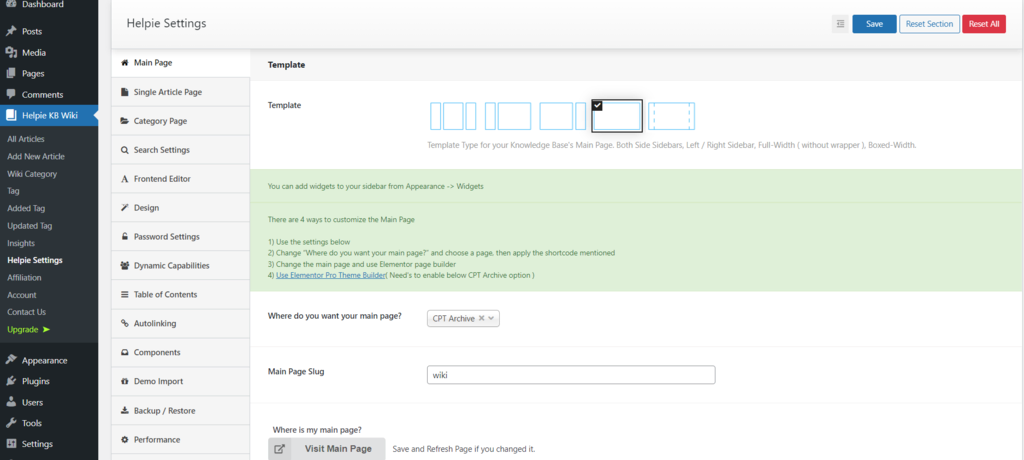
Task: Expand the Upgrade menu arrow
Action: (x=46, y=329)
